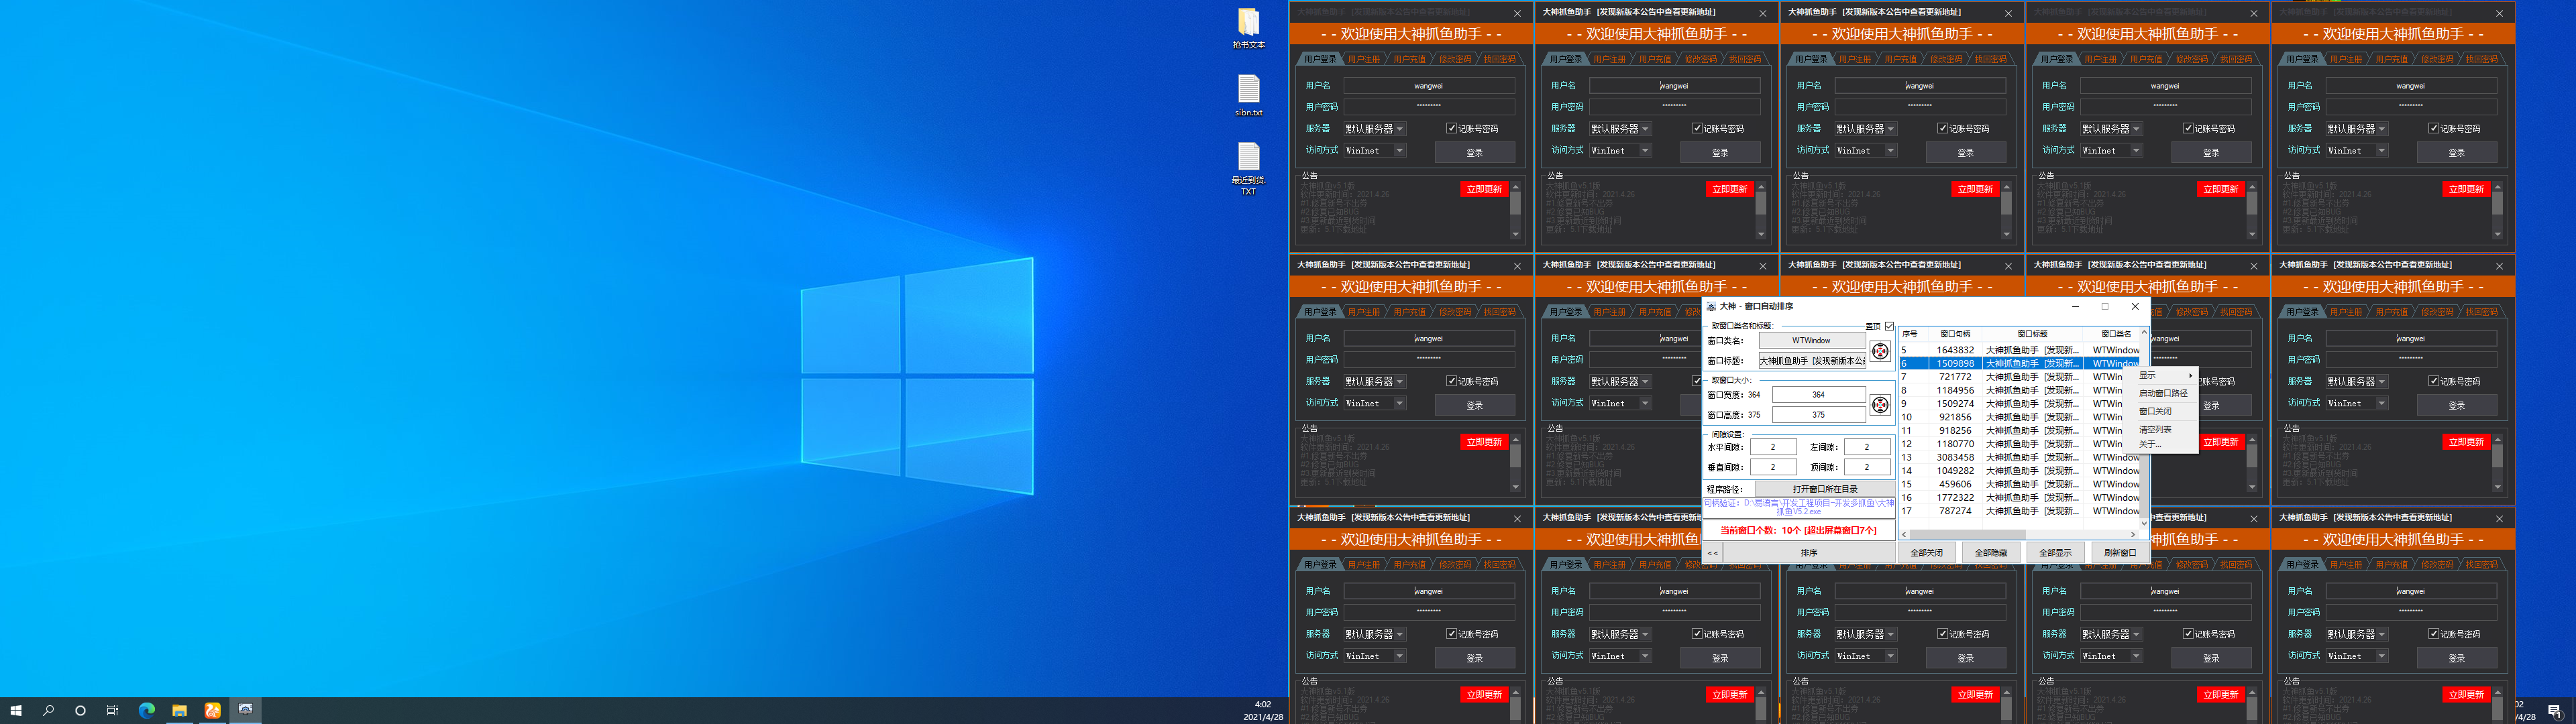Viewport: 2576px width, 724px height.
Task: Click the down arrow of list's vertical scrollbar
Action: point(2143,523)
